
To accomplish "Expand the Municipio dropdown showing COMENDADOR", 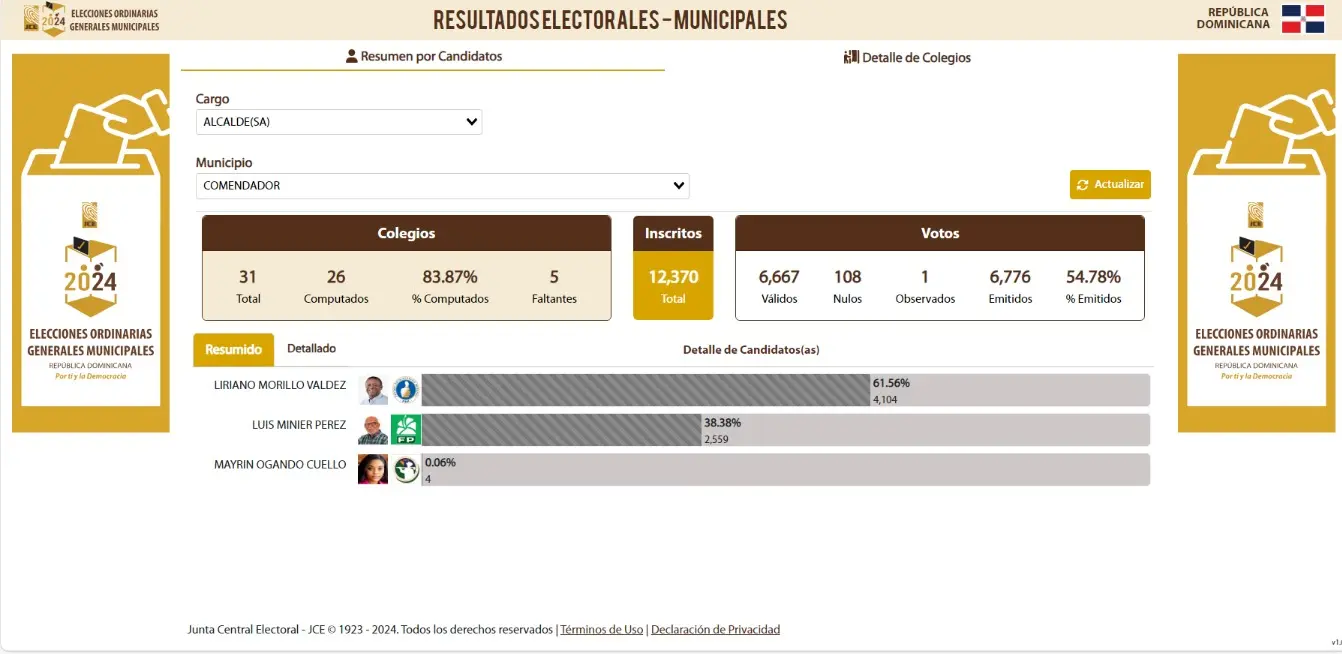I will 442,186.
